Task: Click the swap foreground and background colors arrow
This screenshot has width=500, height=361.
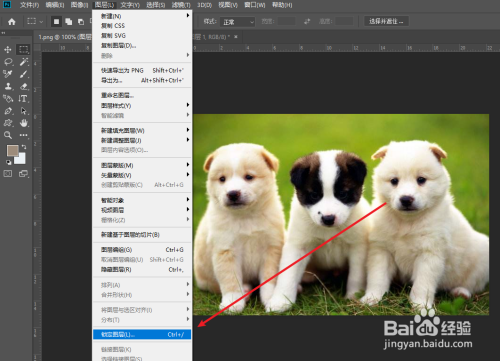Action: click(24, 147)
